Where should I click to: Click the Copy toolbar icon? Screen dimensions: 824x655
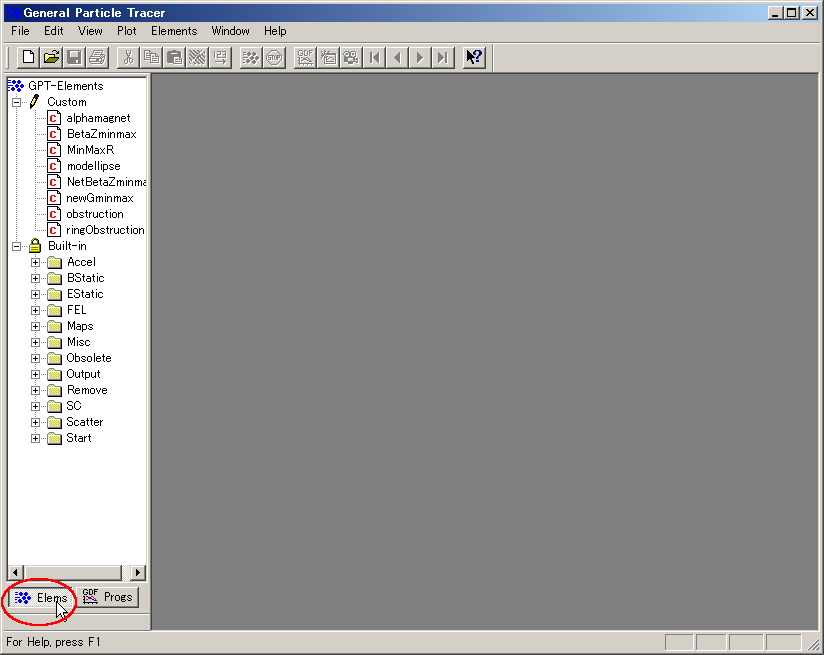pos(151,57)
